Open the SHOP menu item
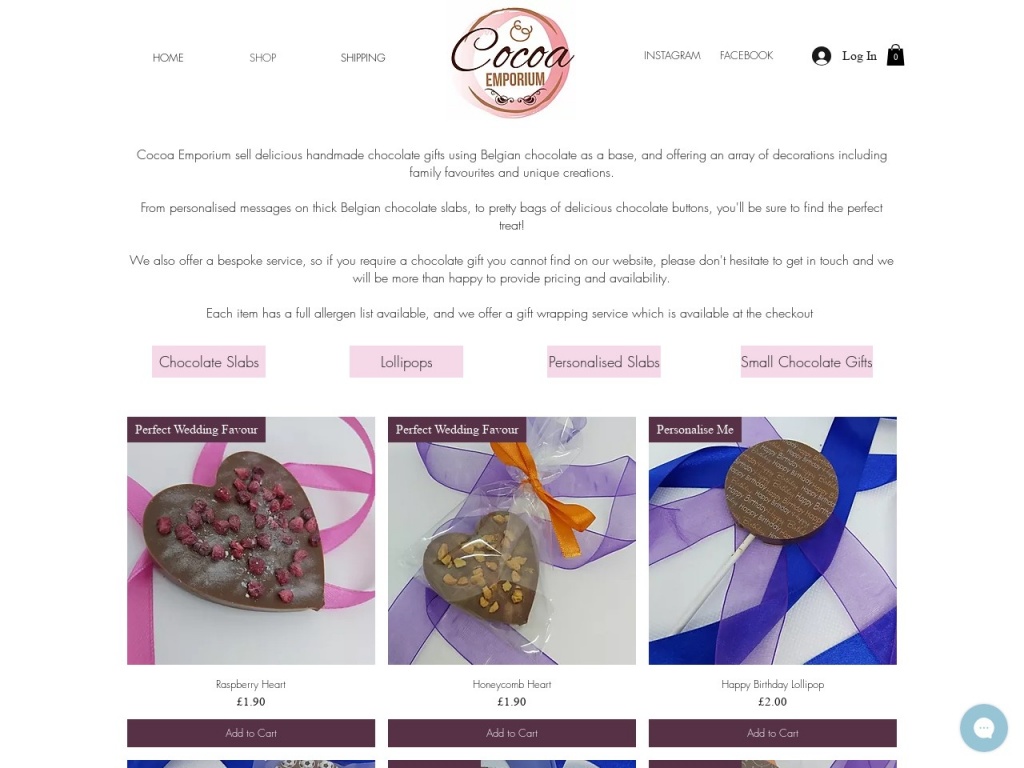1024x768 pixels. [x=263, y=57]
